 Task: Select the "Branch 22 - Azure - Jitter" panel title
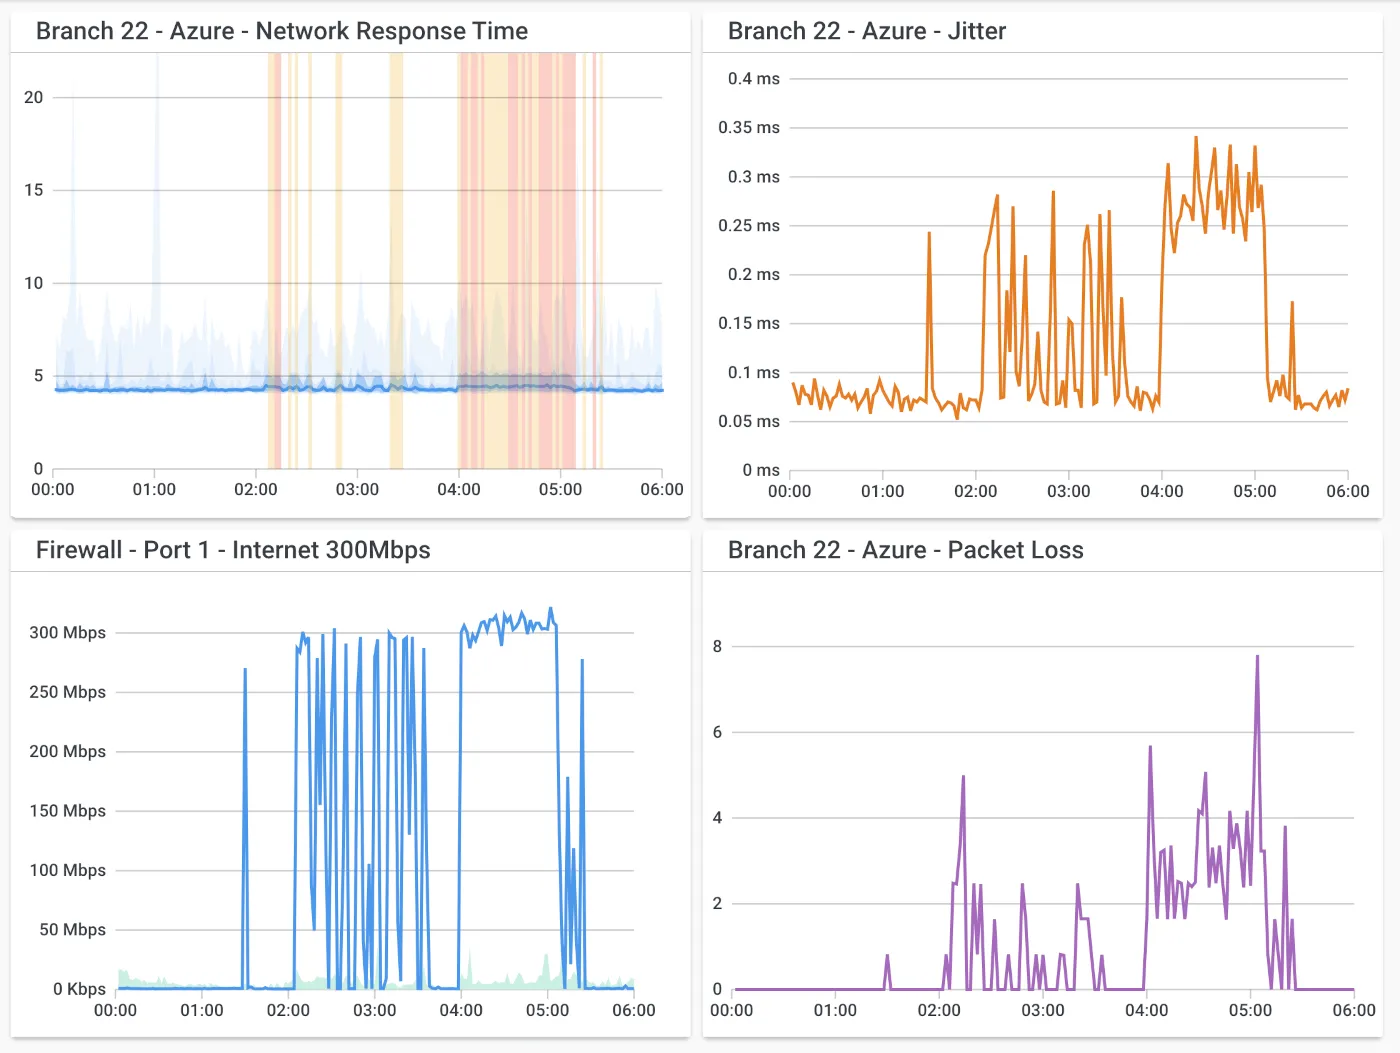pos(867,31)
